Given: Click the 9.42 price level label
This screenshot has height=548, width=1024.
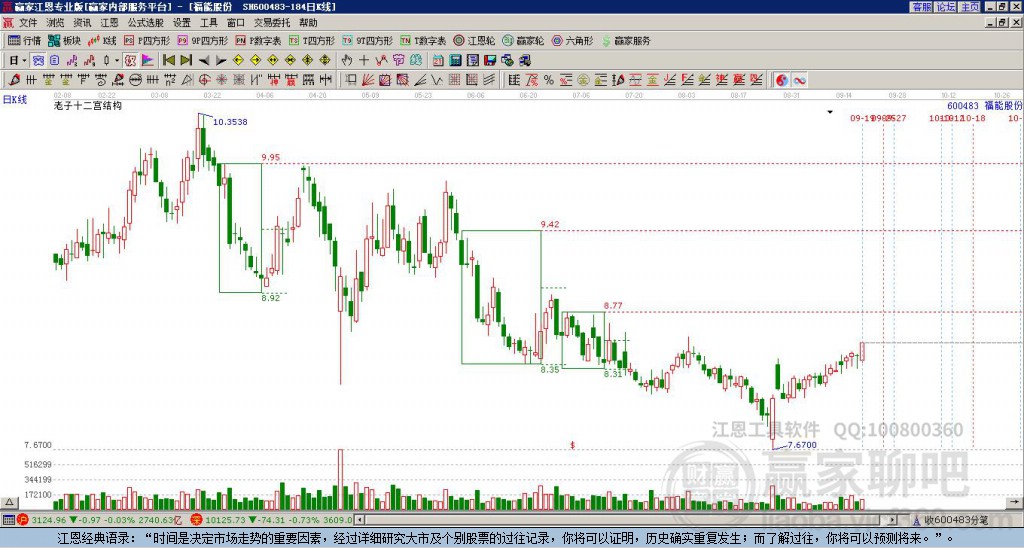Looking at the screenshot, I should 550,224.
